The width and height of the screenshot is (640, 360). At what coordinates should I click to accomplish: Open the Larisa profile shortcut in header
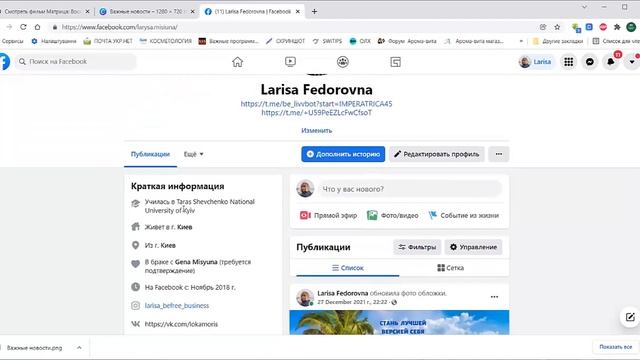point(536,62)
